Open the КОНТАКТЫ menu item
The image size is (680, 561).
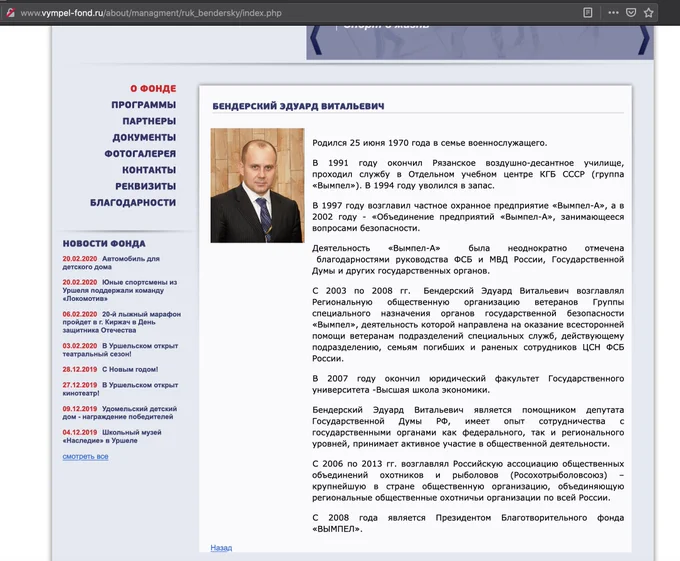[x=149, y=170]
